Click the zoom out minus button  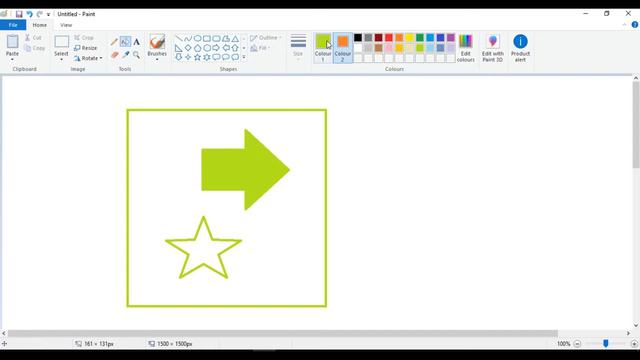pyautogui.click(x=577, y=344)
